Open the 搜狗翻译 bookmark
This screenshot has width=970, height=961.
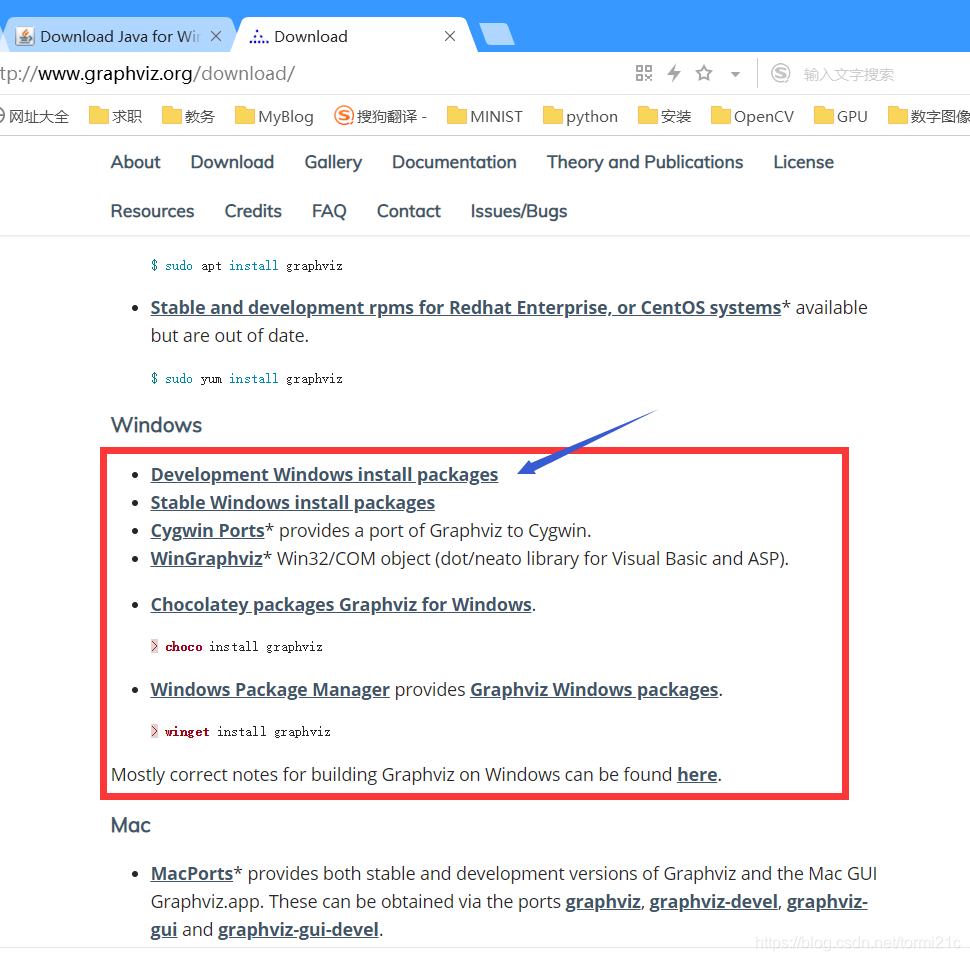point(380,116)
